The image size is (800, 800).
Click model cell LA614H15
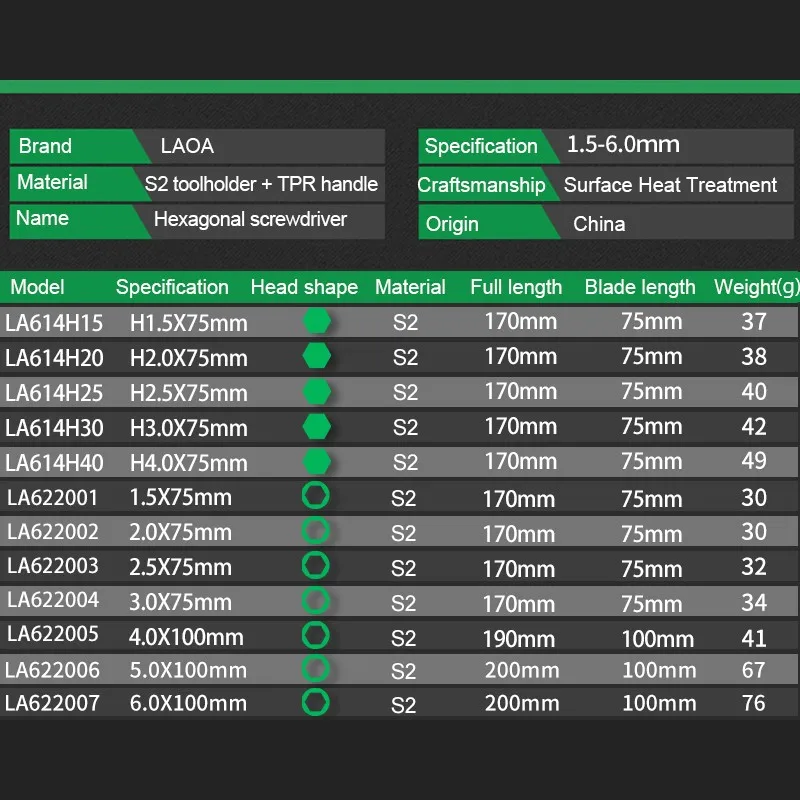tap(54, 323)
